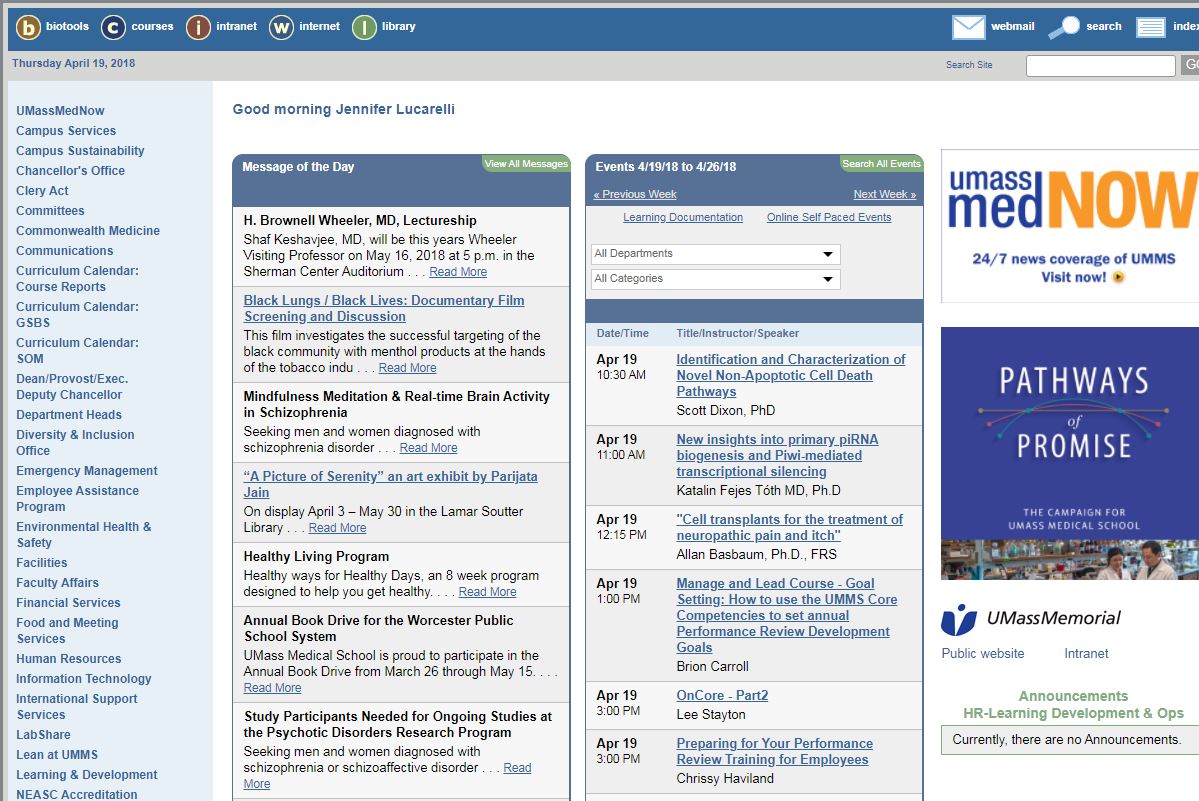1199x801 pixels.
Task: Open the All Categories dropdown
Action: 715,279
